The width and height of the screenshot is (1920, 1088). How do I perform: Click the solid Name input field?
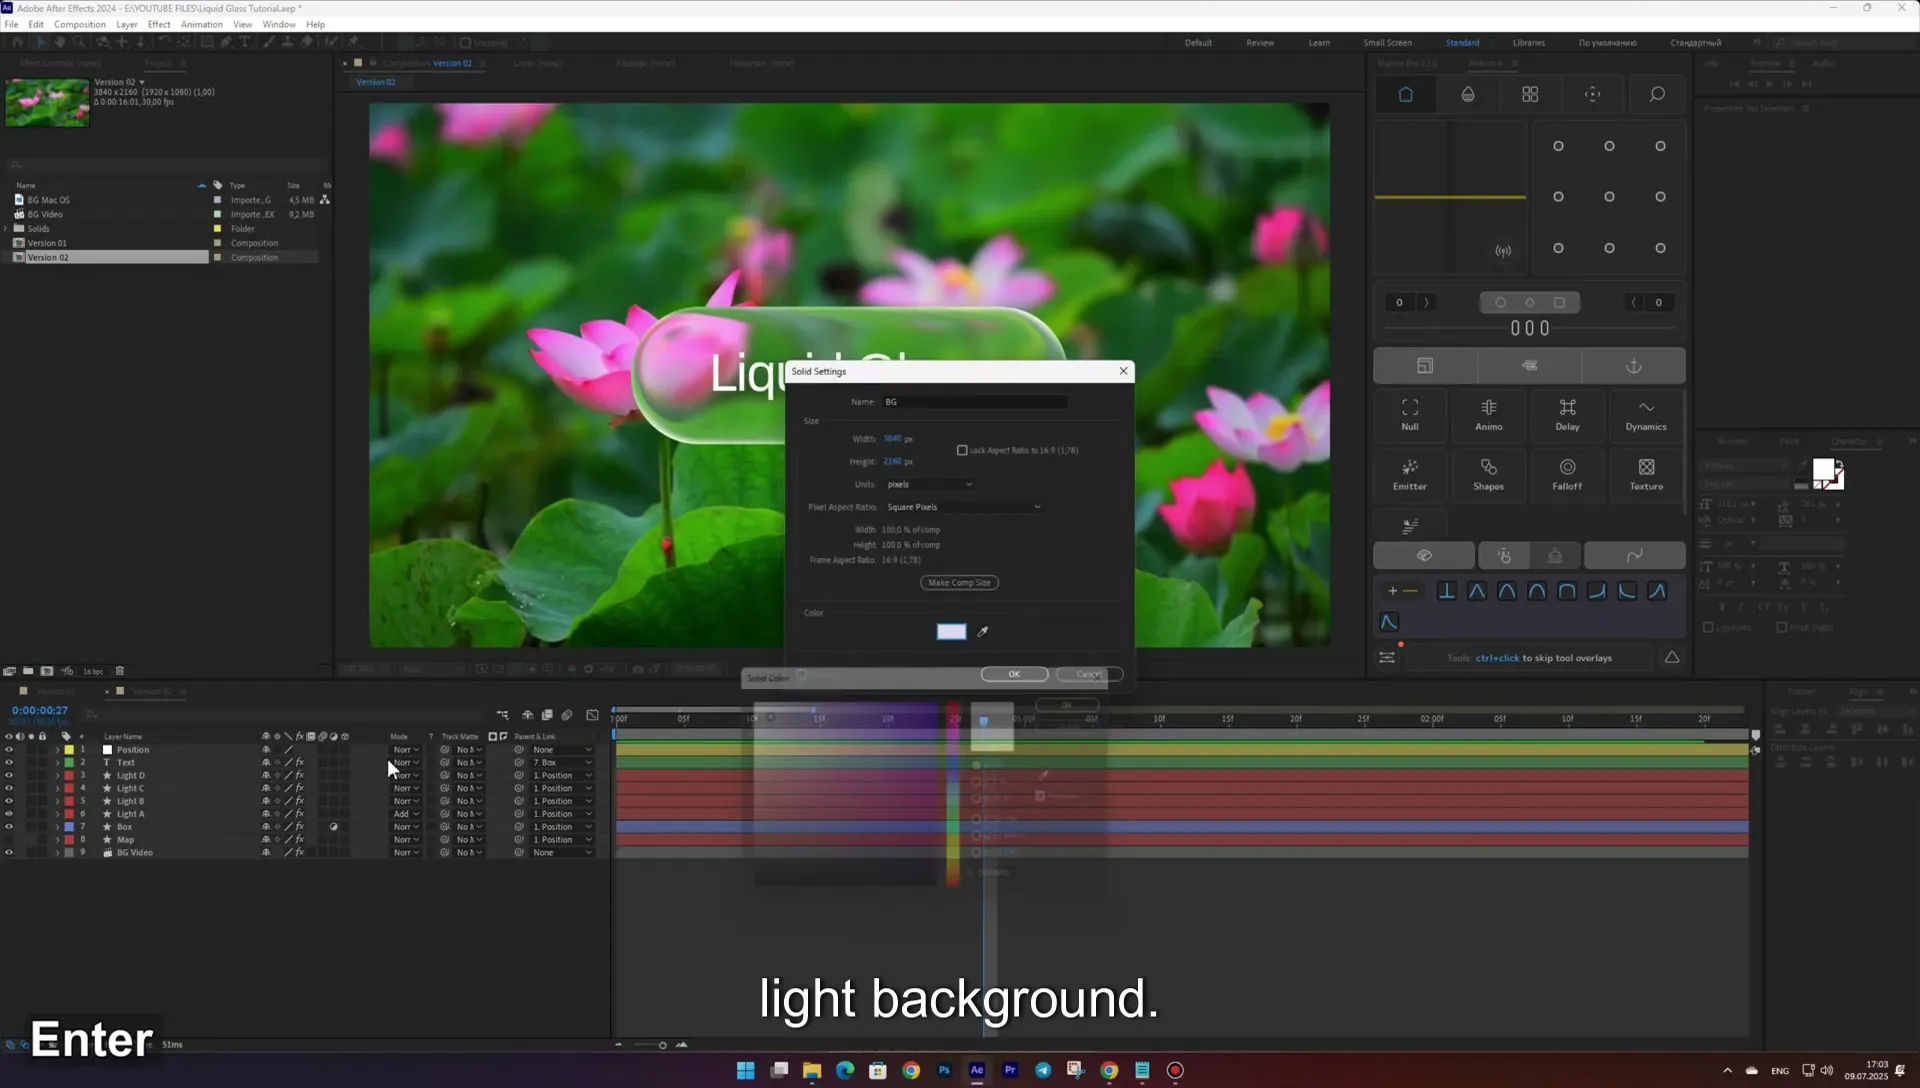coord(975,402)
